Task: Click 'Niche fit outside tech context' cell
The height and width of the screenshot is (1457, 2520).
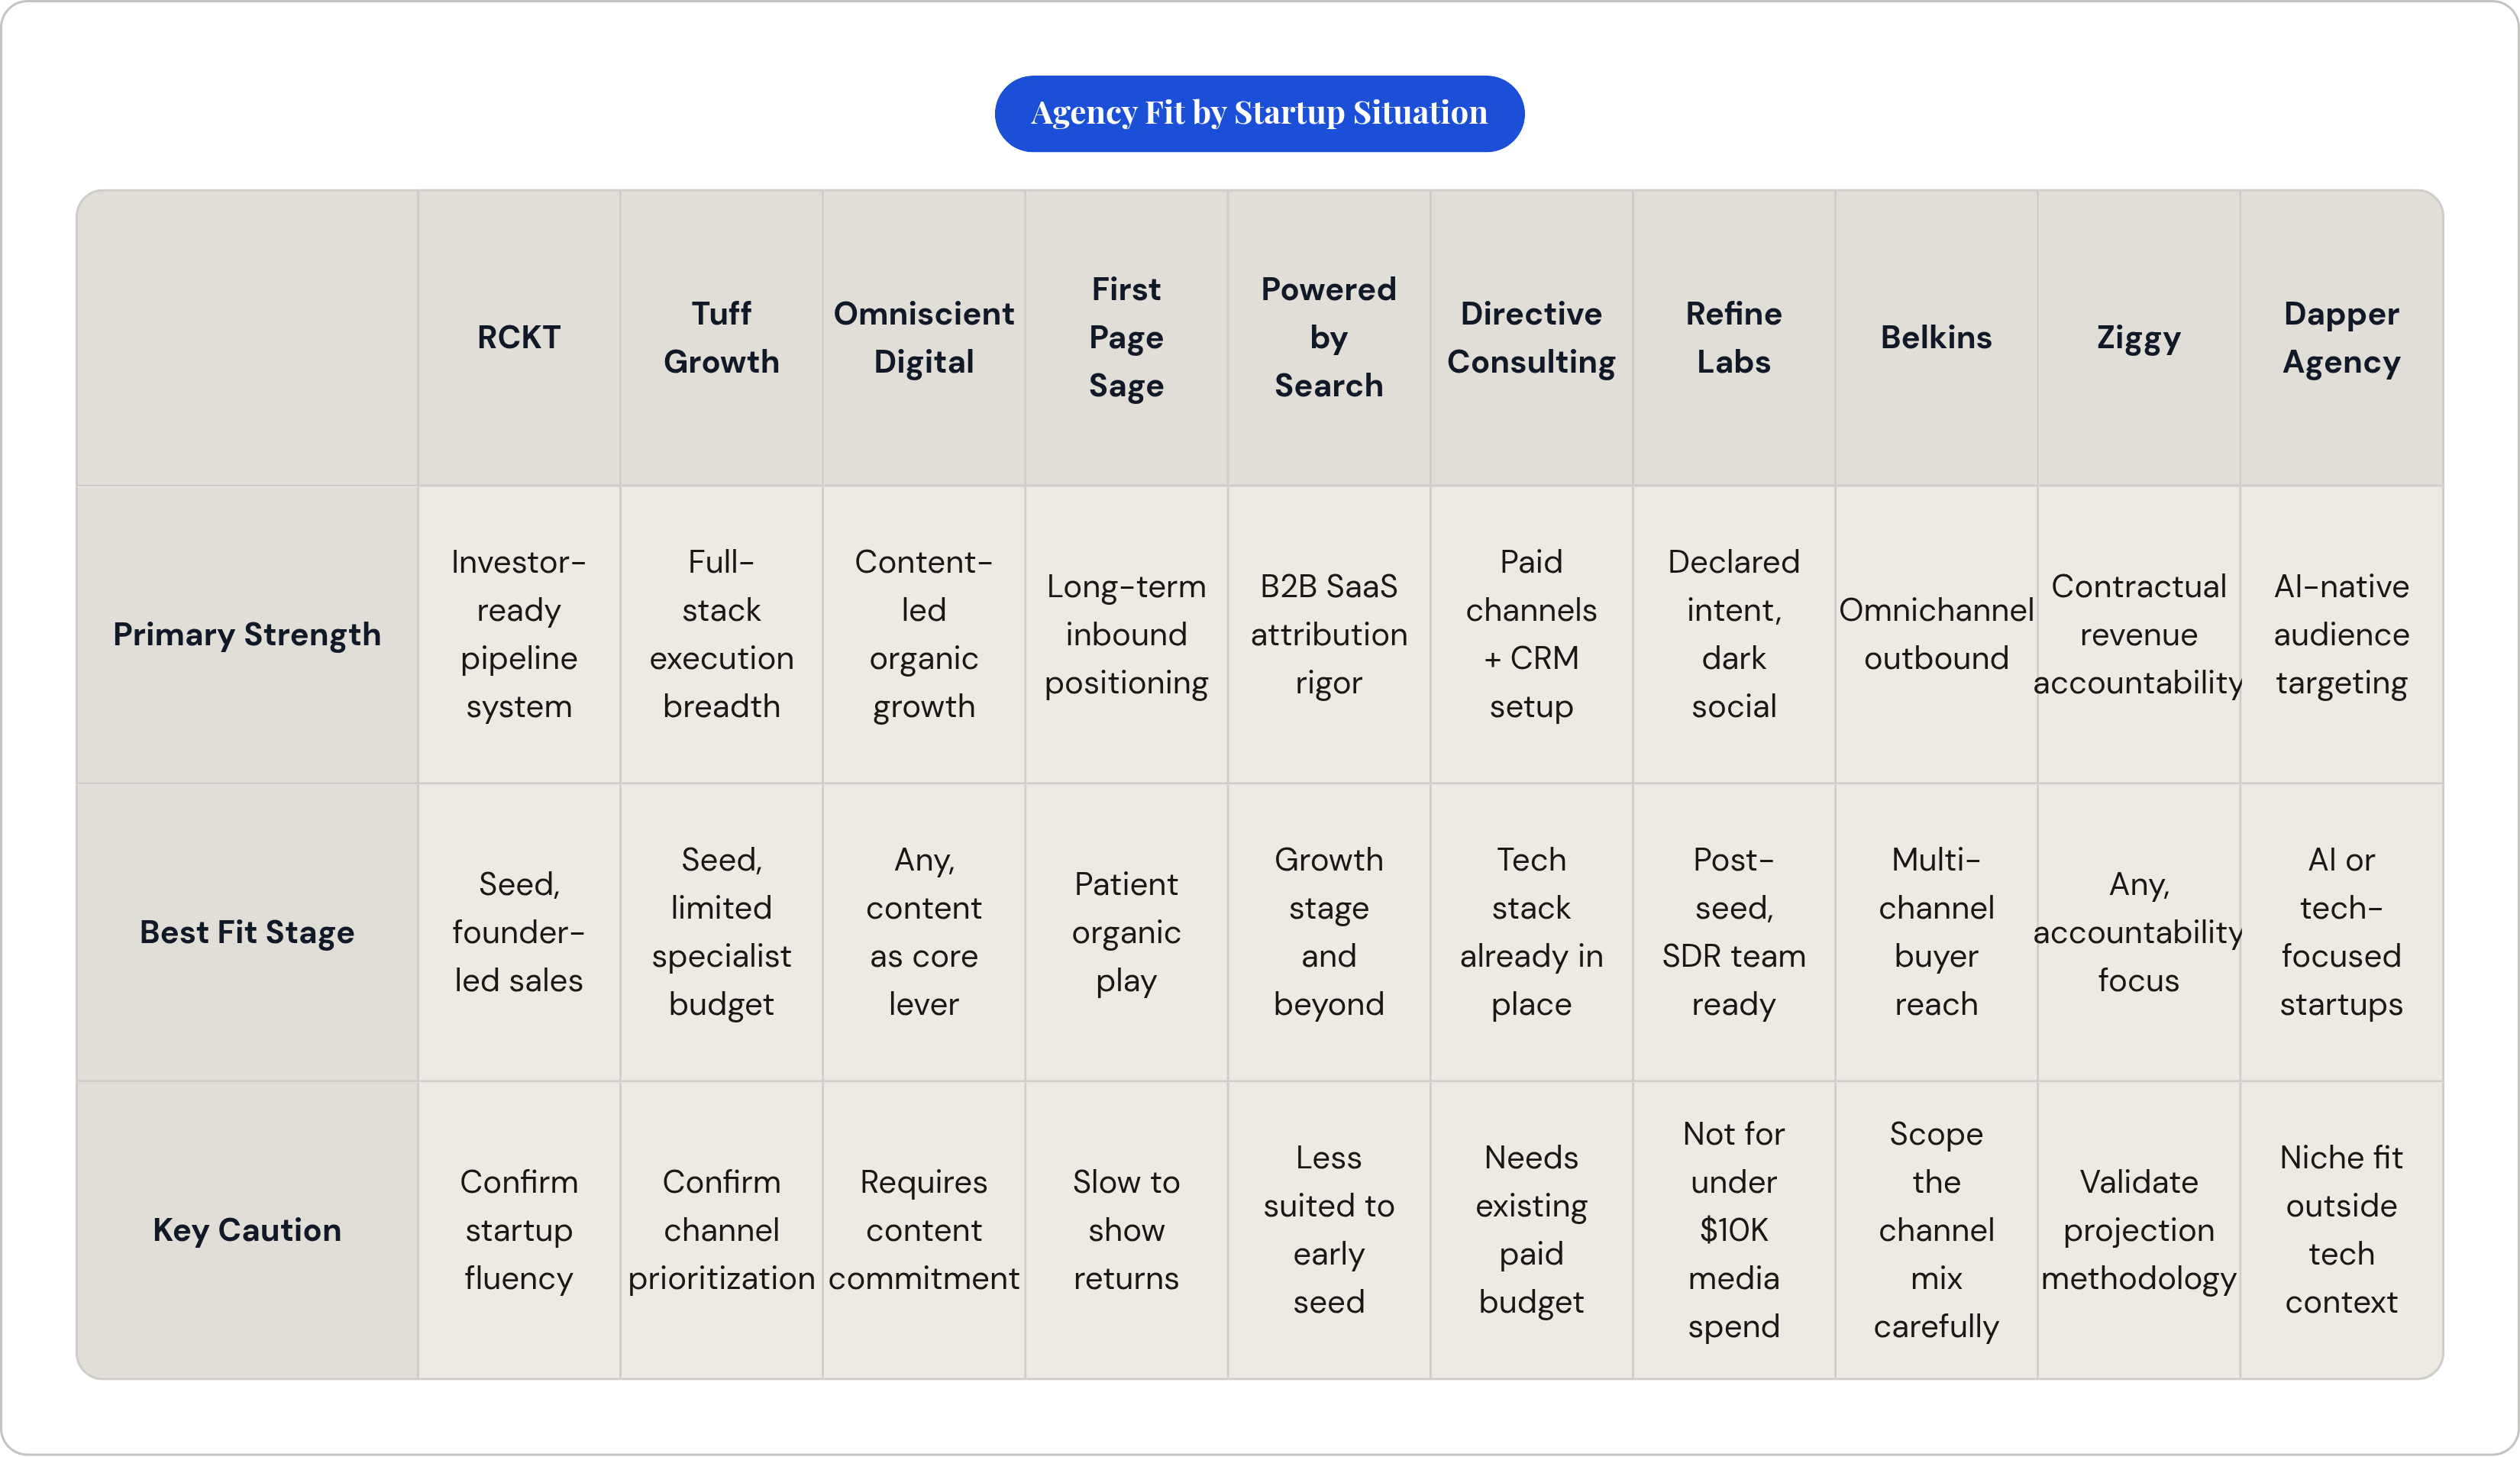Action: point(2341,1230)
